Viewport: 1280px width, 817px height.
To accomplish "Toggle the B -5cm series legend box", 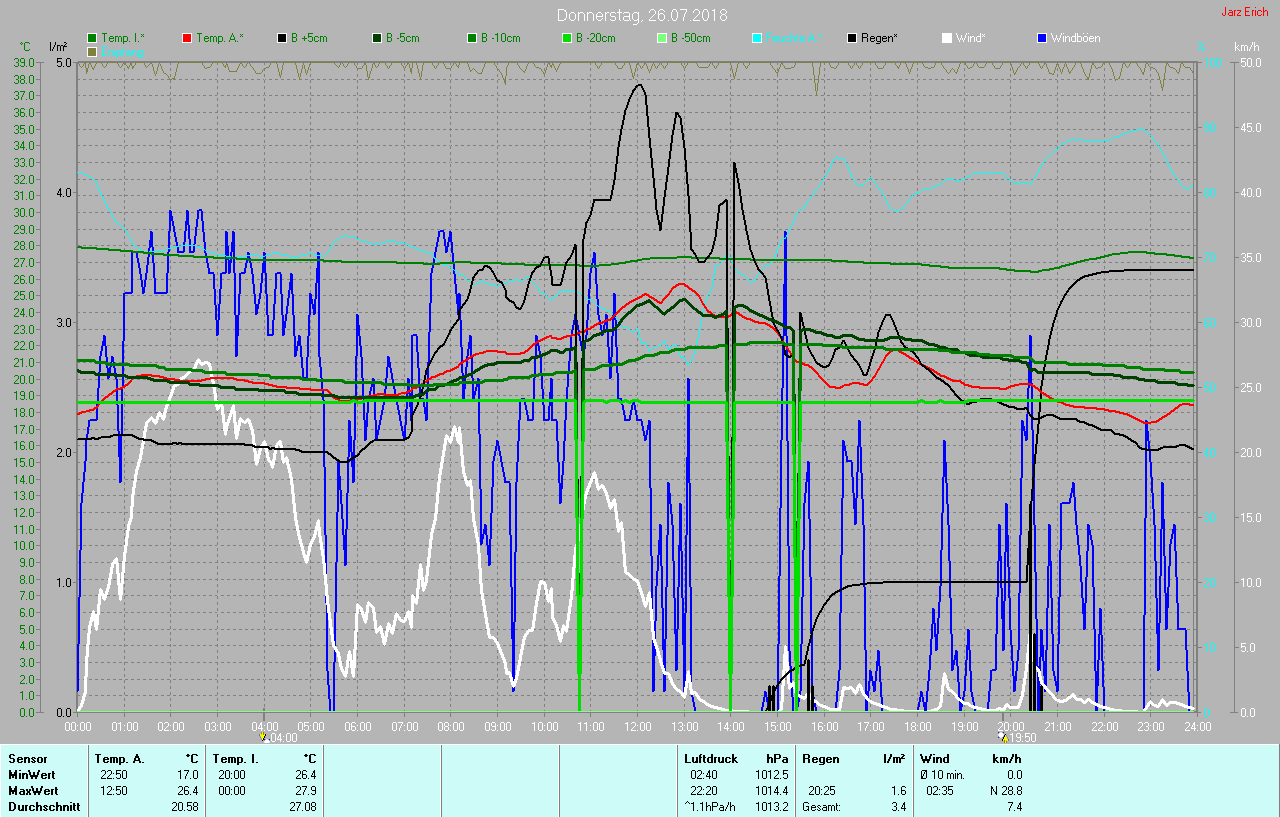I will pyautogui.click(x=377, y=38).
